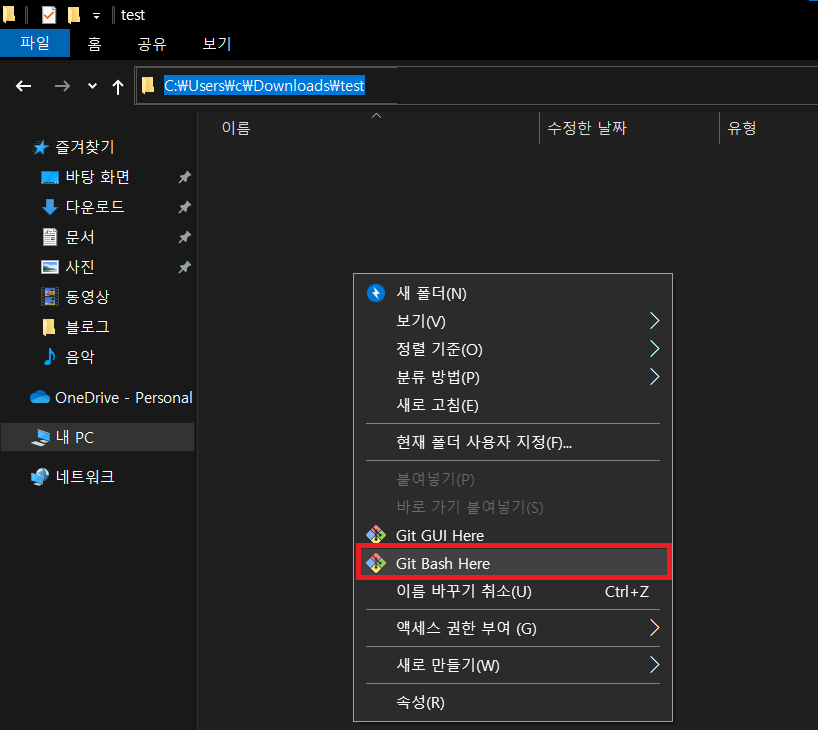Click the 동영상 film icon
The image size is (818, 730).
50,297
